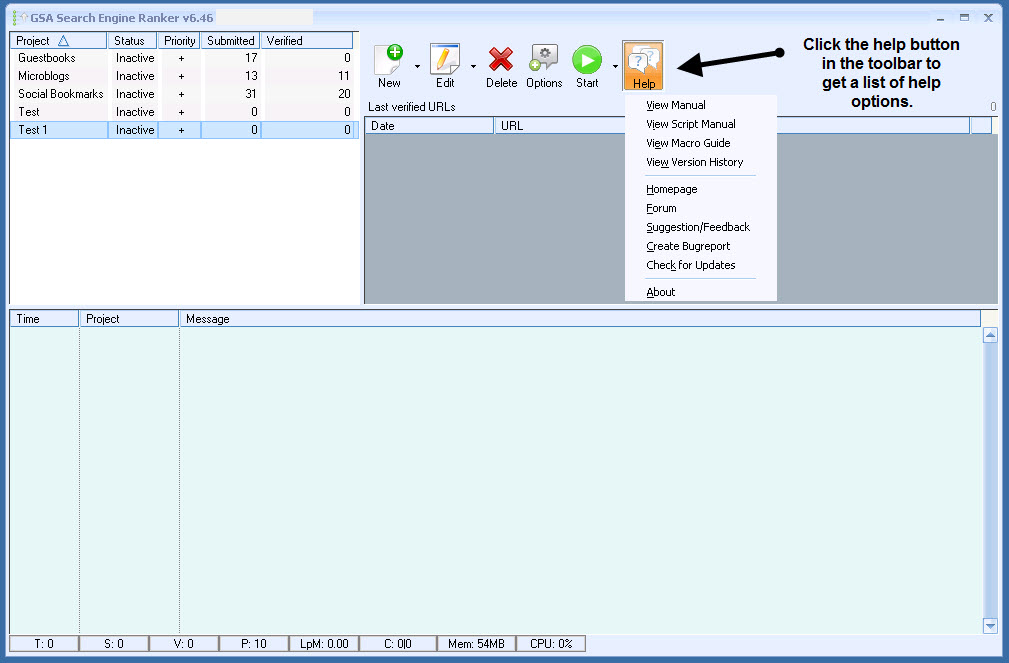The image size is (1009, 663).
Task: Select Create Bugreport from the menu
Action: [688, 246]
